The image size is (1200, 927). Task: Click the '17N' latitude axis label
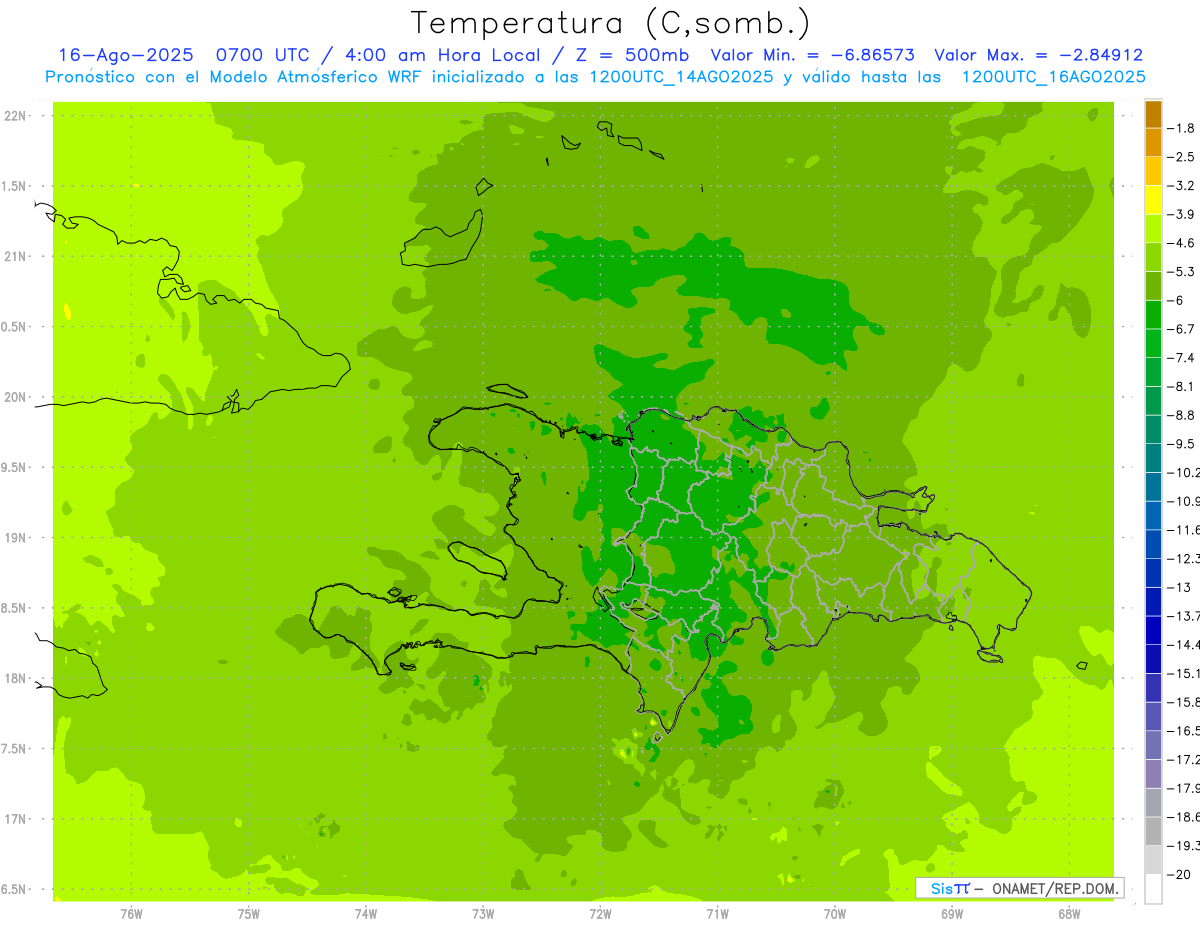click(x=15, y=819)
